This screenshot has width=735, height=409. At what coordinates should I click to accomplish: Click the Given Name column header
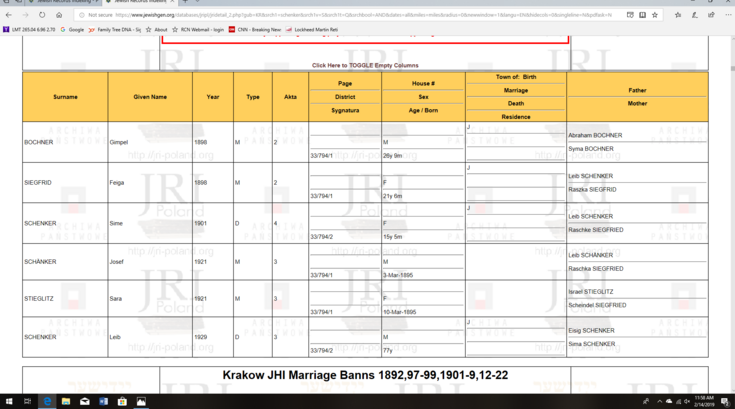pos(150,97)
